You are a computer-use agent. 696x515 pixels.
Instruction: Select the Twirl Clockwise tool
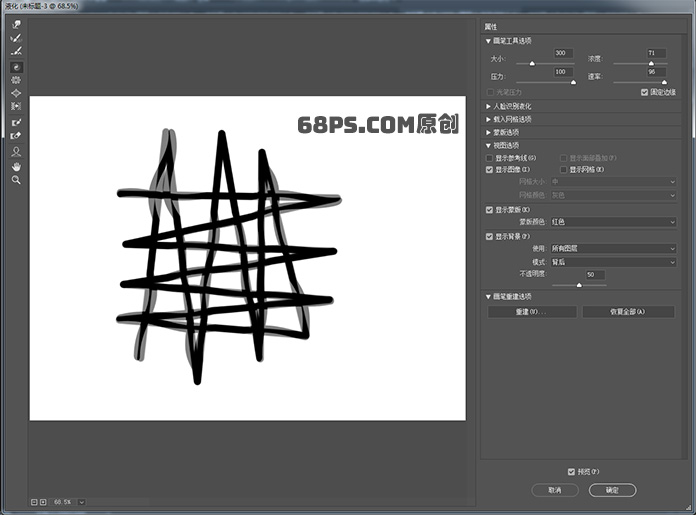tap(16, 67)
